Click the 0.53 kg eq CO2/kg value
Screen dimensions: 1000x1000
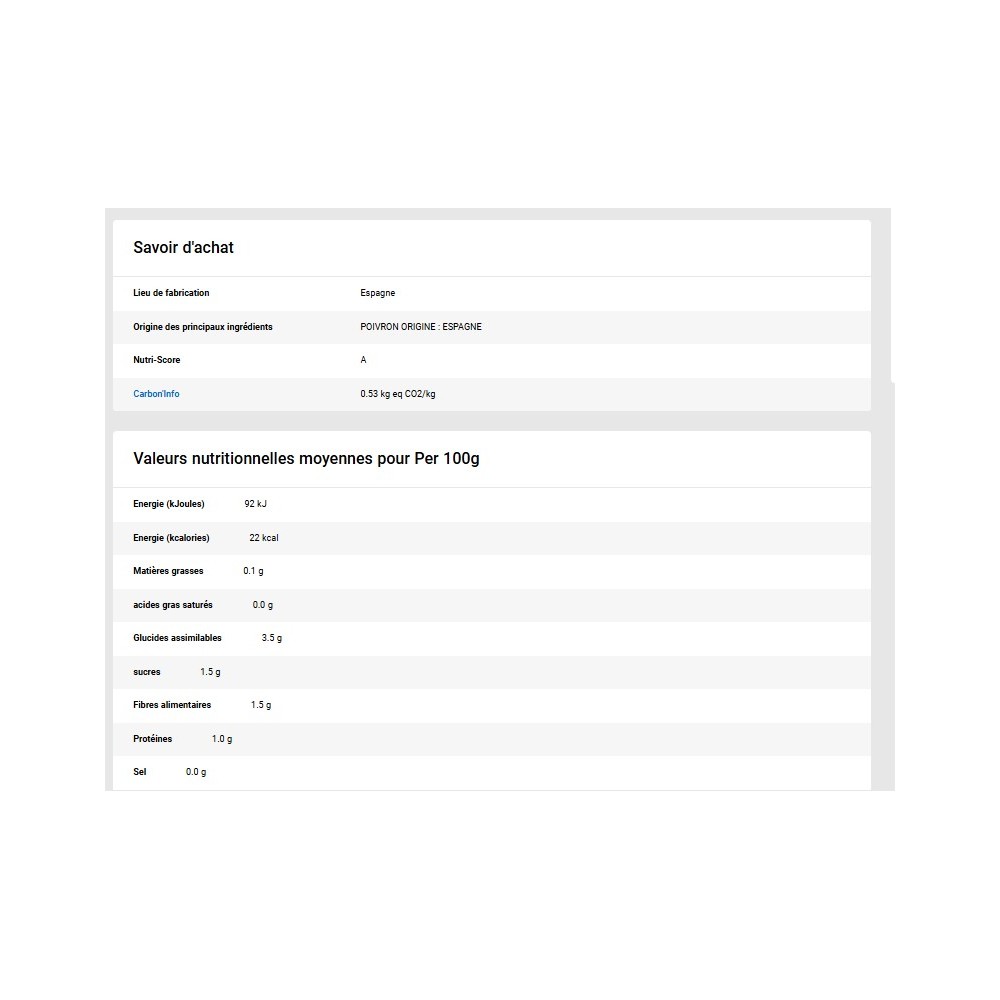pyautogui.click(x=397, y=394)
